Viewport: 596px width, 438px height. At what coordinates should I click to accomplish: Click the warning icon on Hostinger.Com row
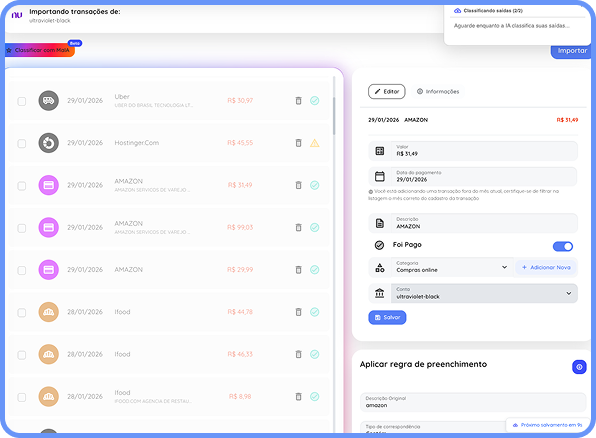tap(314, 143)
